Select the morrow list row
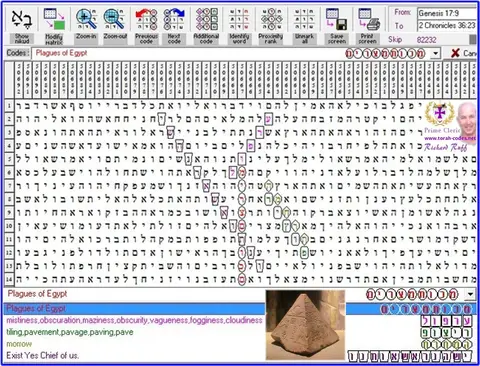Image resolution: width=480 pixels, height=366 pixels. pyautogui.click(x=19, y=344)
